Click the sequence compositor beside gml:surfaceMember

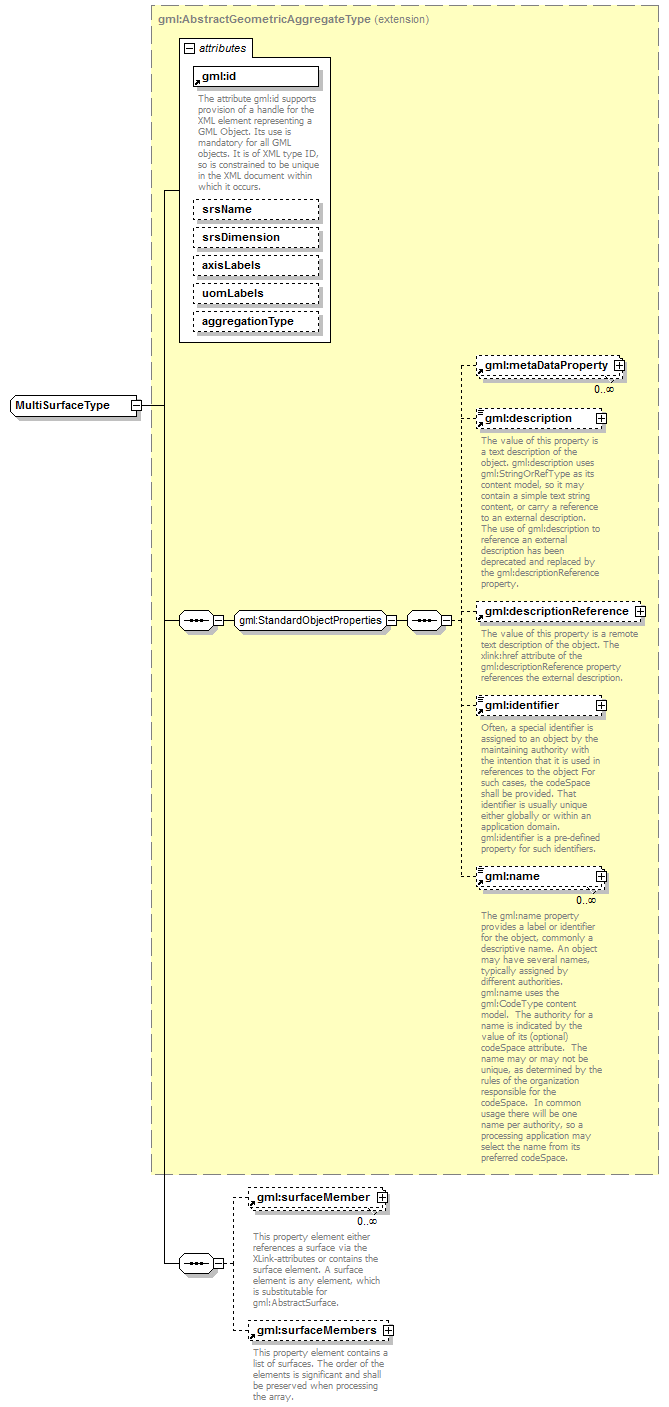pos(194,1263)
